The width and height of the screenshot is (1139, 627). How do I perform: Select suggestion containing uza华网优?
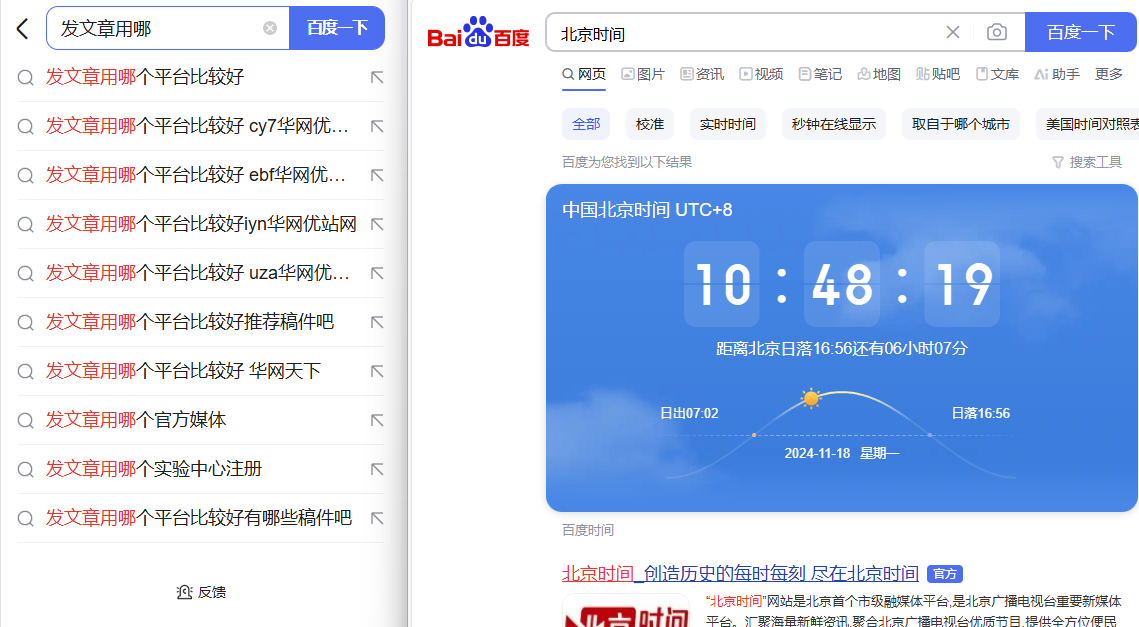pyautogui.click(x=198, y=272)
